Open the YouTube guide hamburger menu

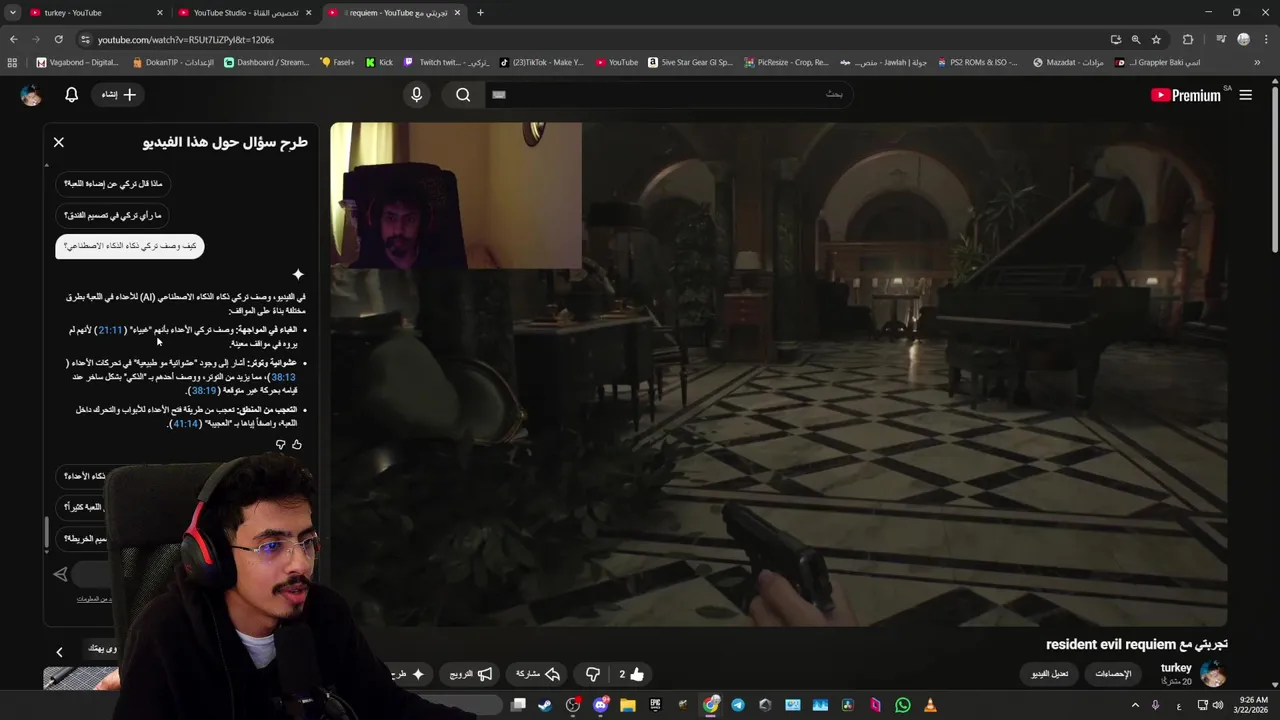pyautogui.click(x=1246, y=95)
